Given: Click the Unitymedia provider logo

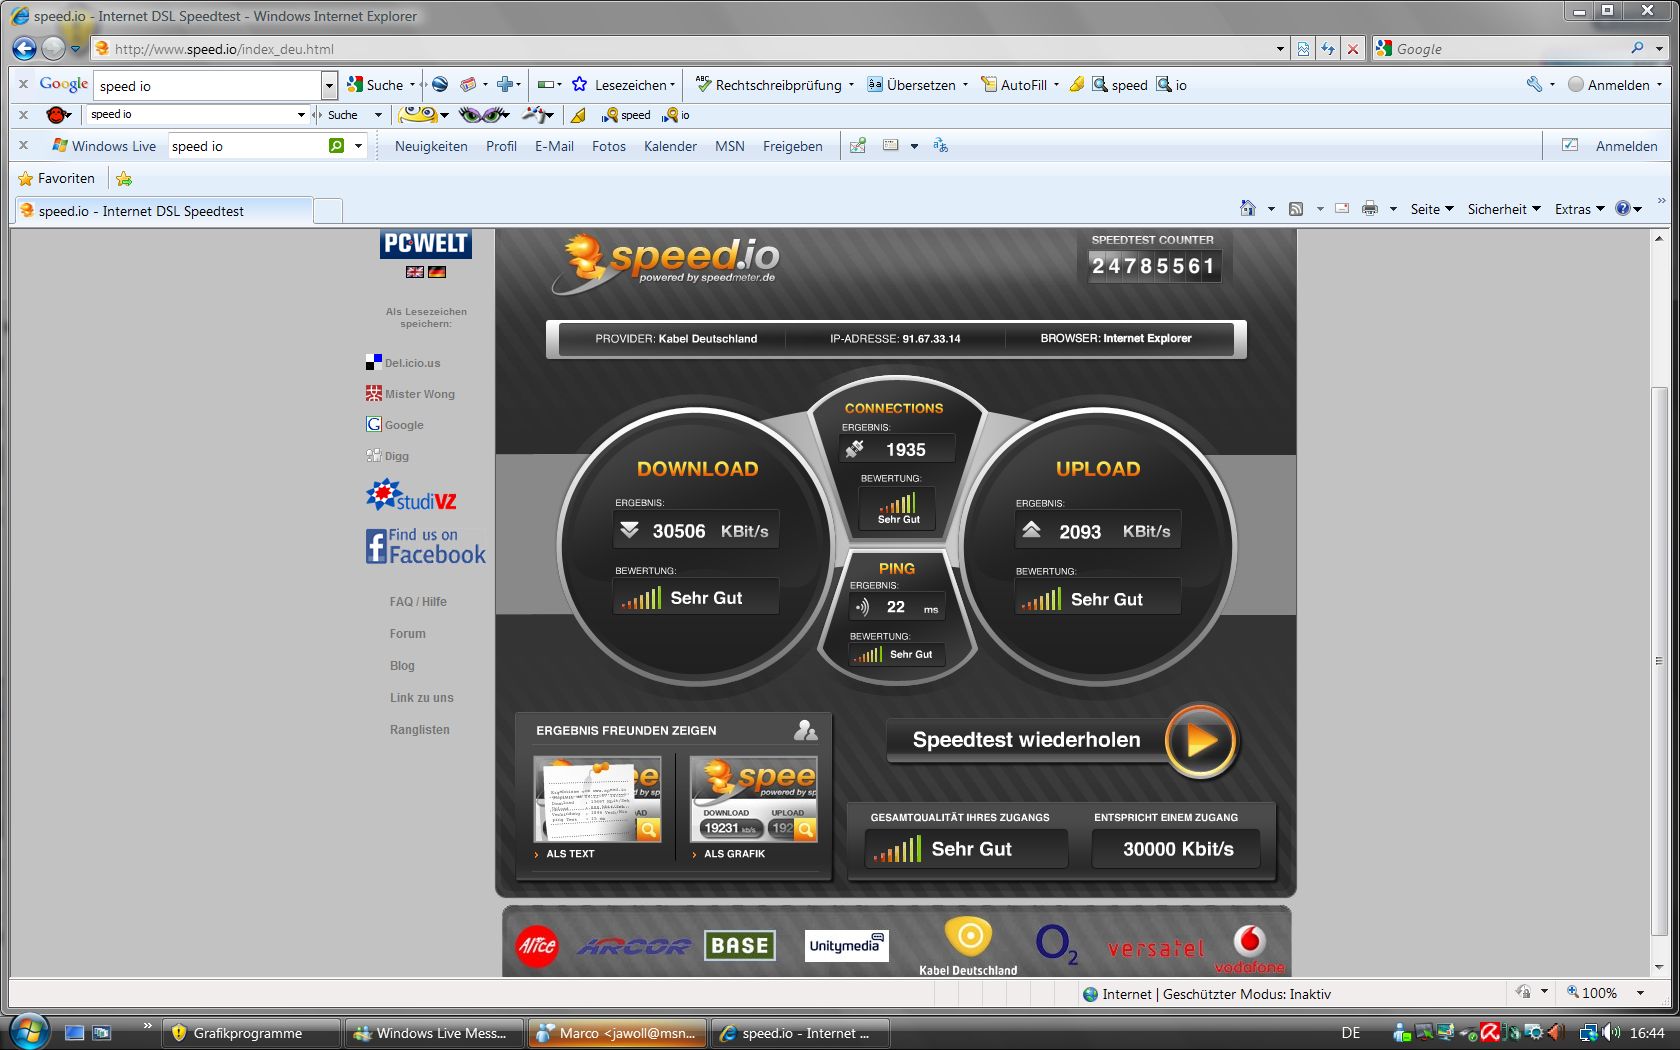Looking at the screenshot, I should pyautogui.click(x=847, y=945).
